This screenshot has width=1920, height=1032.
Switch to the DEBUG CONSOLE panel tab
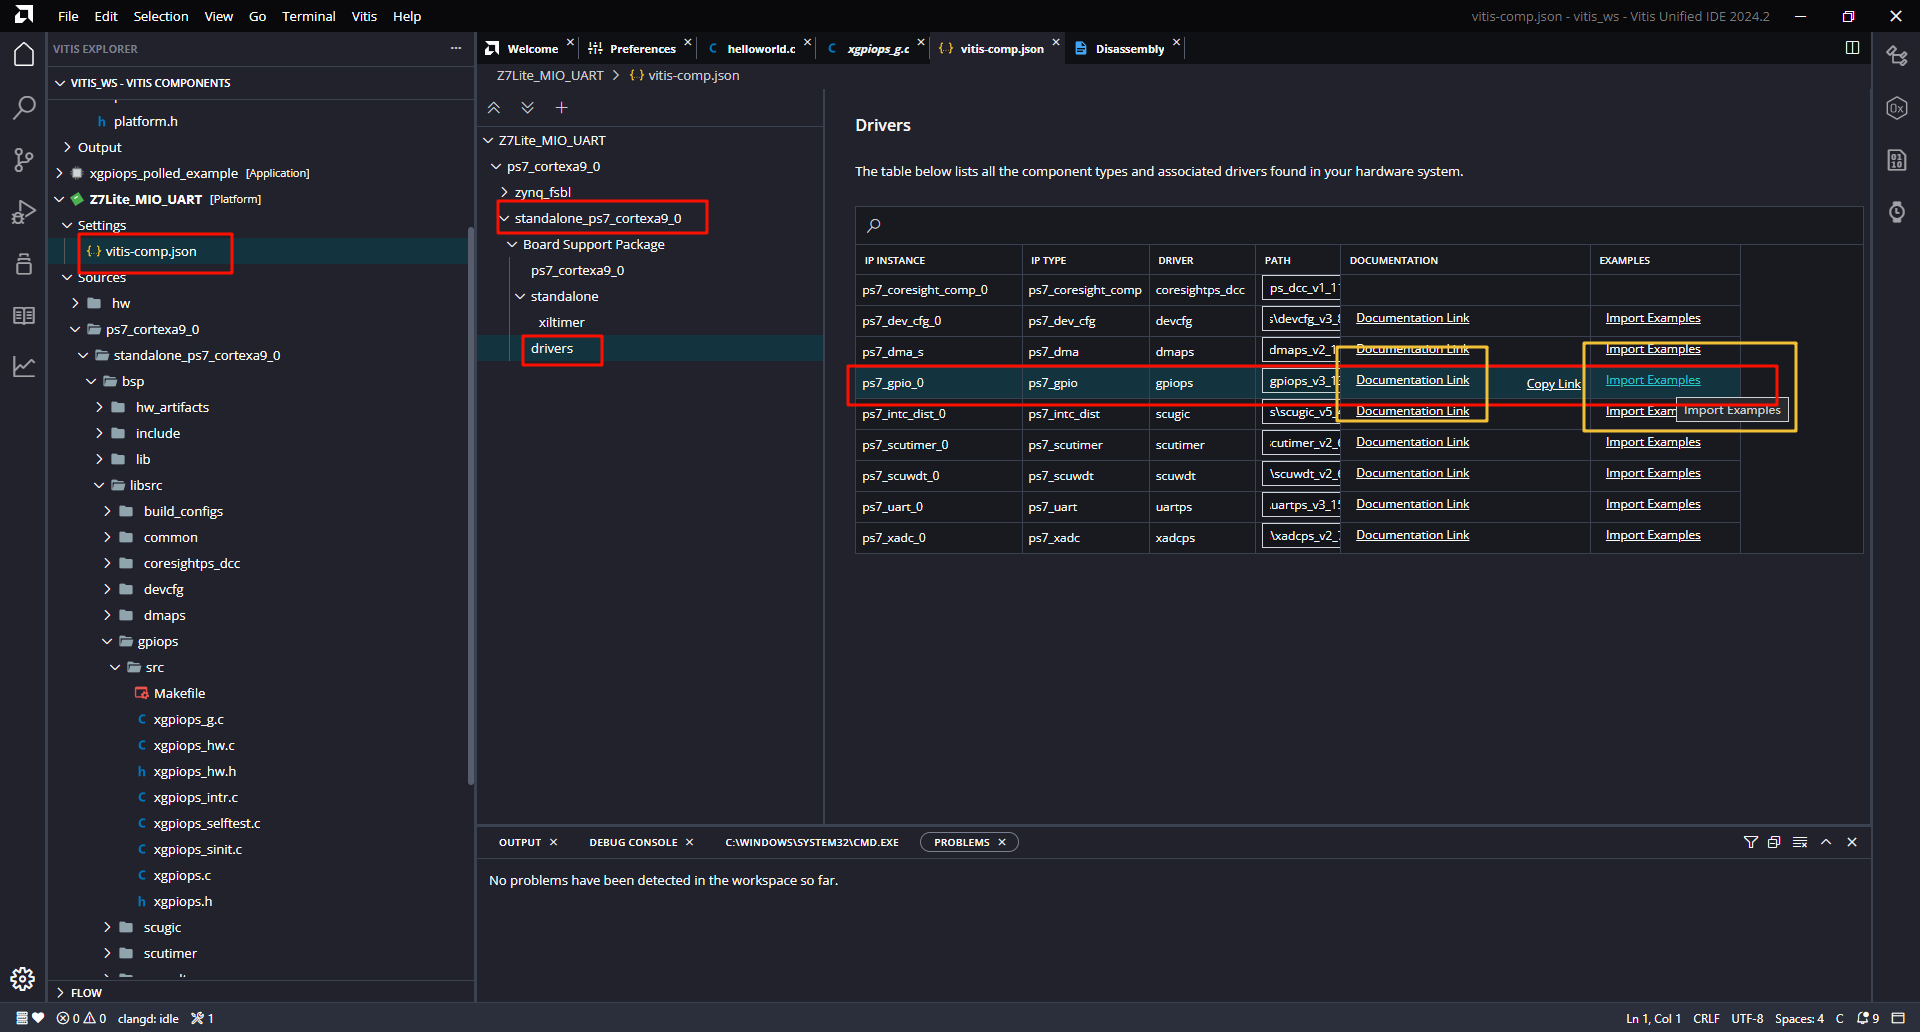coord(633,842)
